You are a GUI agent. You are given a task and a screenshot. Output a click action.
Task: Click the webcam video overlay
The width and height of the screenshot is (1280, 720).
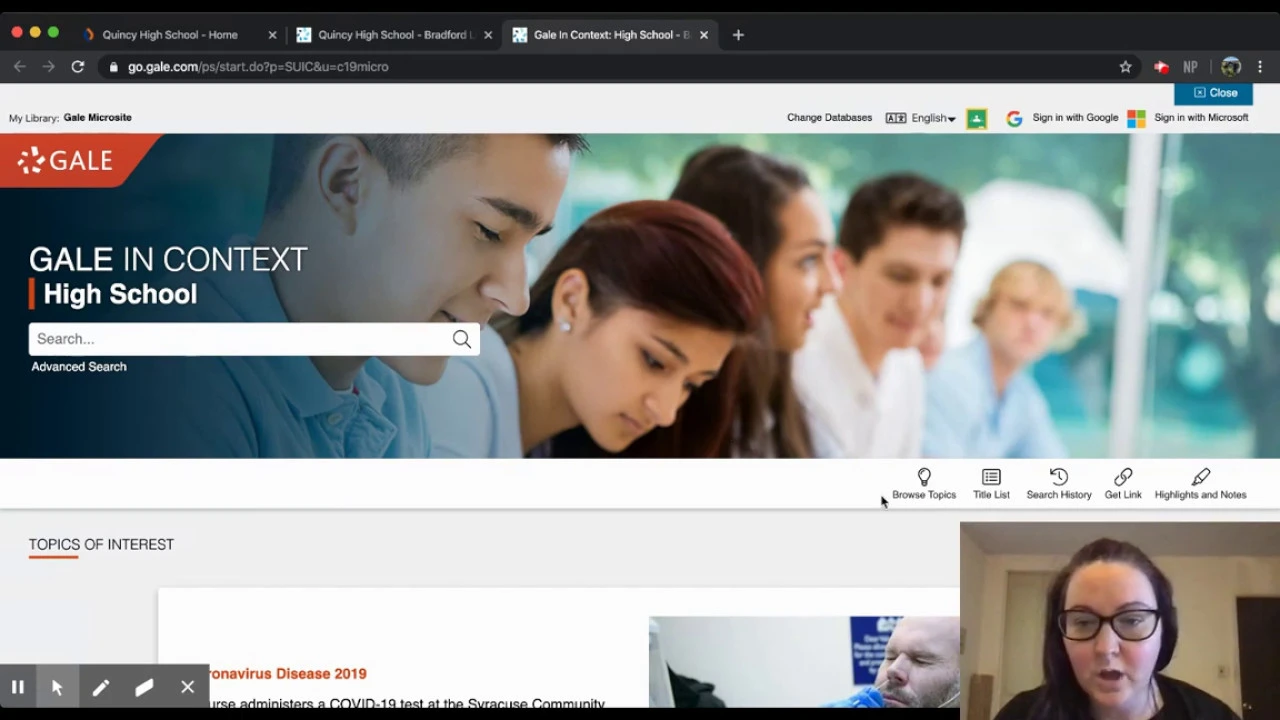point(1120,620)
